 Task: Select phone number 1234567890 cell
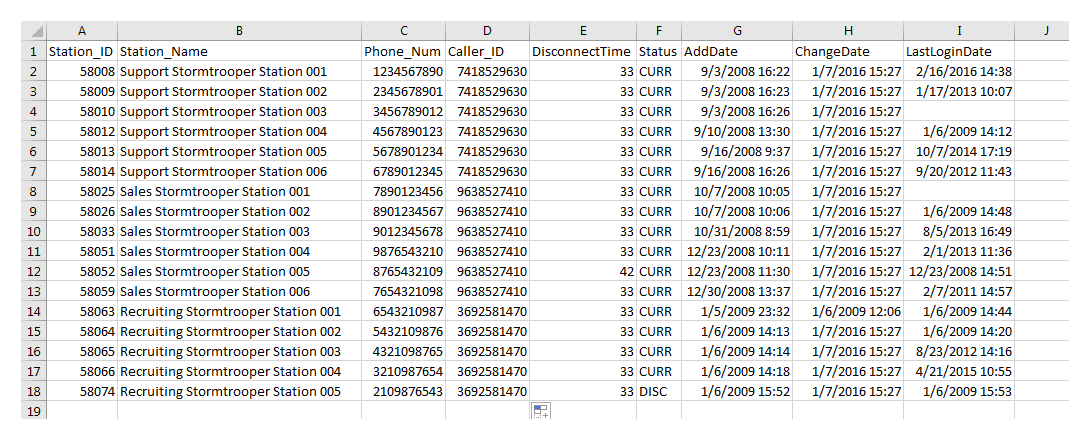click(x=403, y=71)
